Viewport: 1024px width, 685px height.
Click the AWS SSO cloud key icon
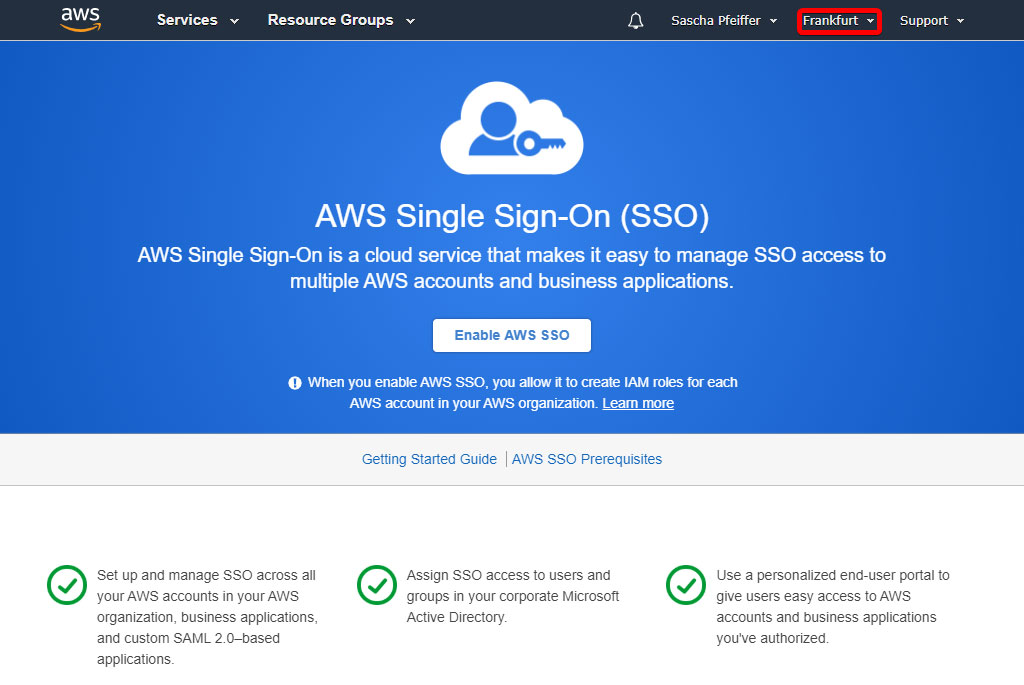(511, 127)
